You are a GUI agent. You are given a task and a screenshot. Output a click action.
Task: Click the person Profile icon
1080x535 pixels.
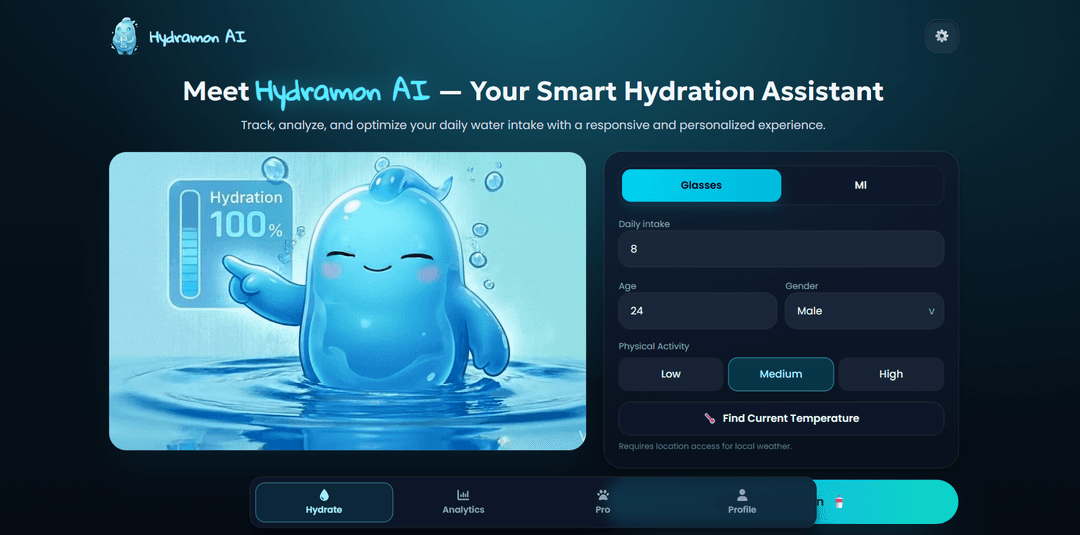coord(742,494)
